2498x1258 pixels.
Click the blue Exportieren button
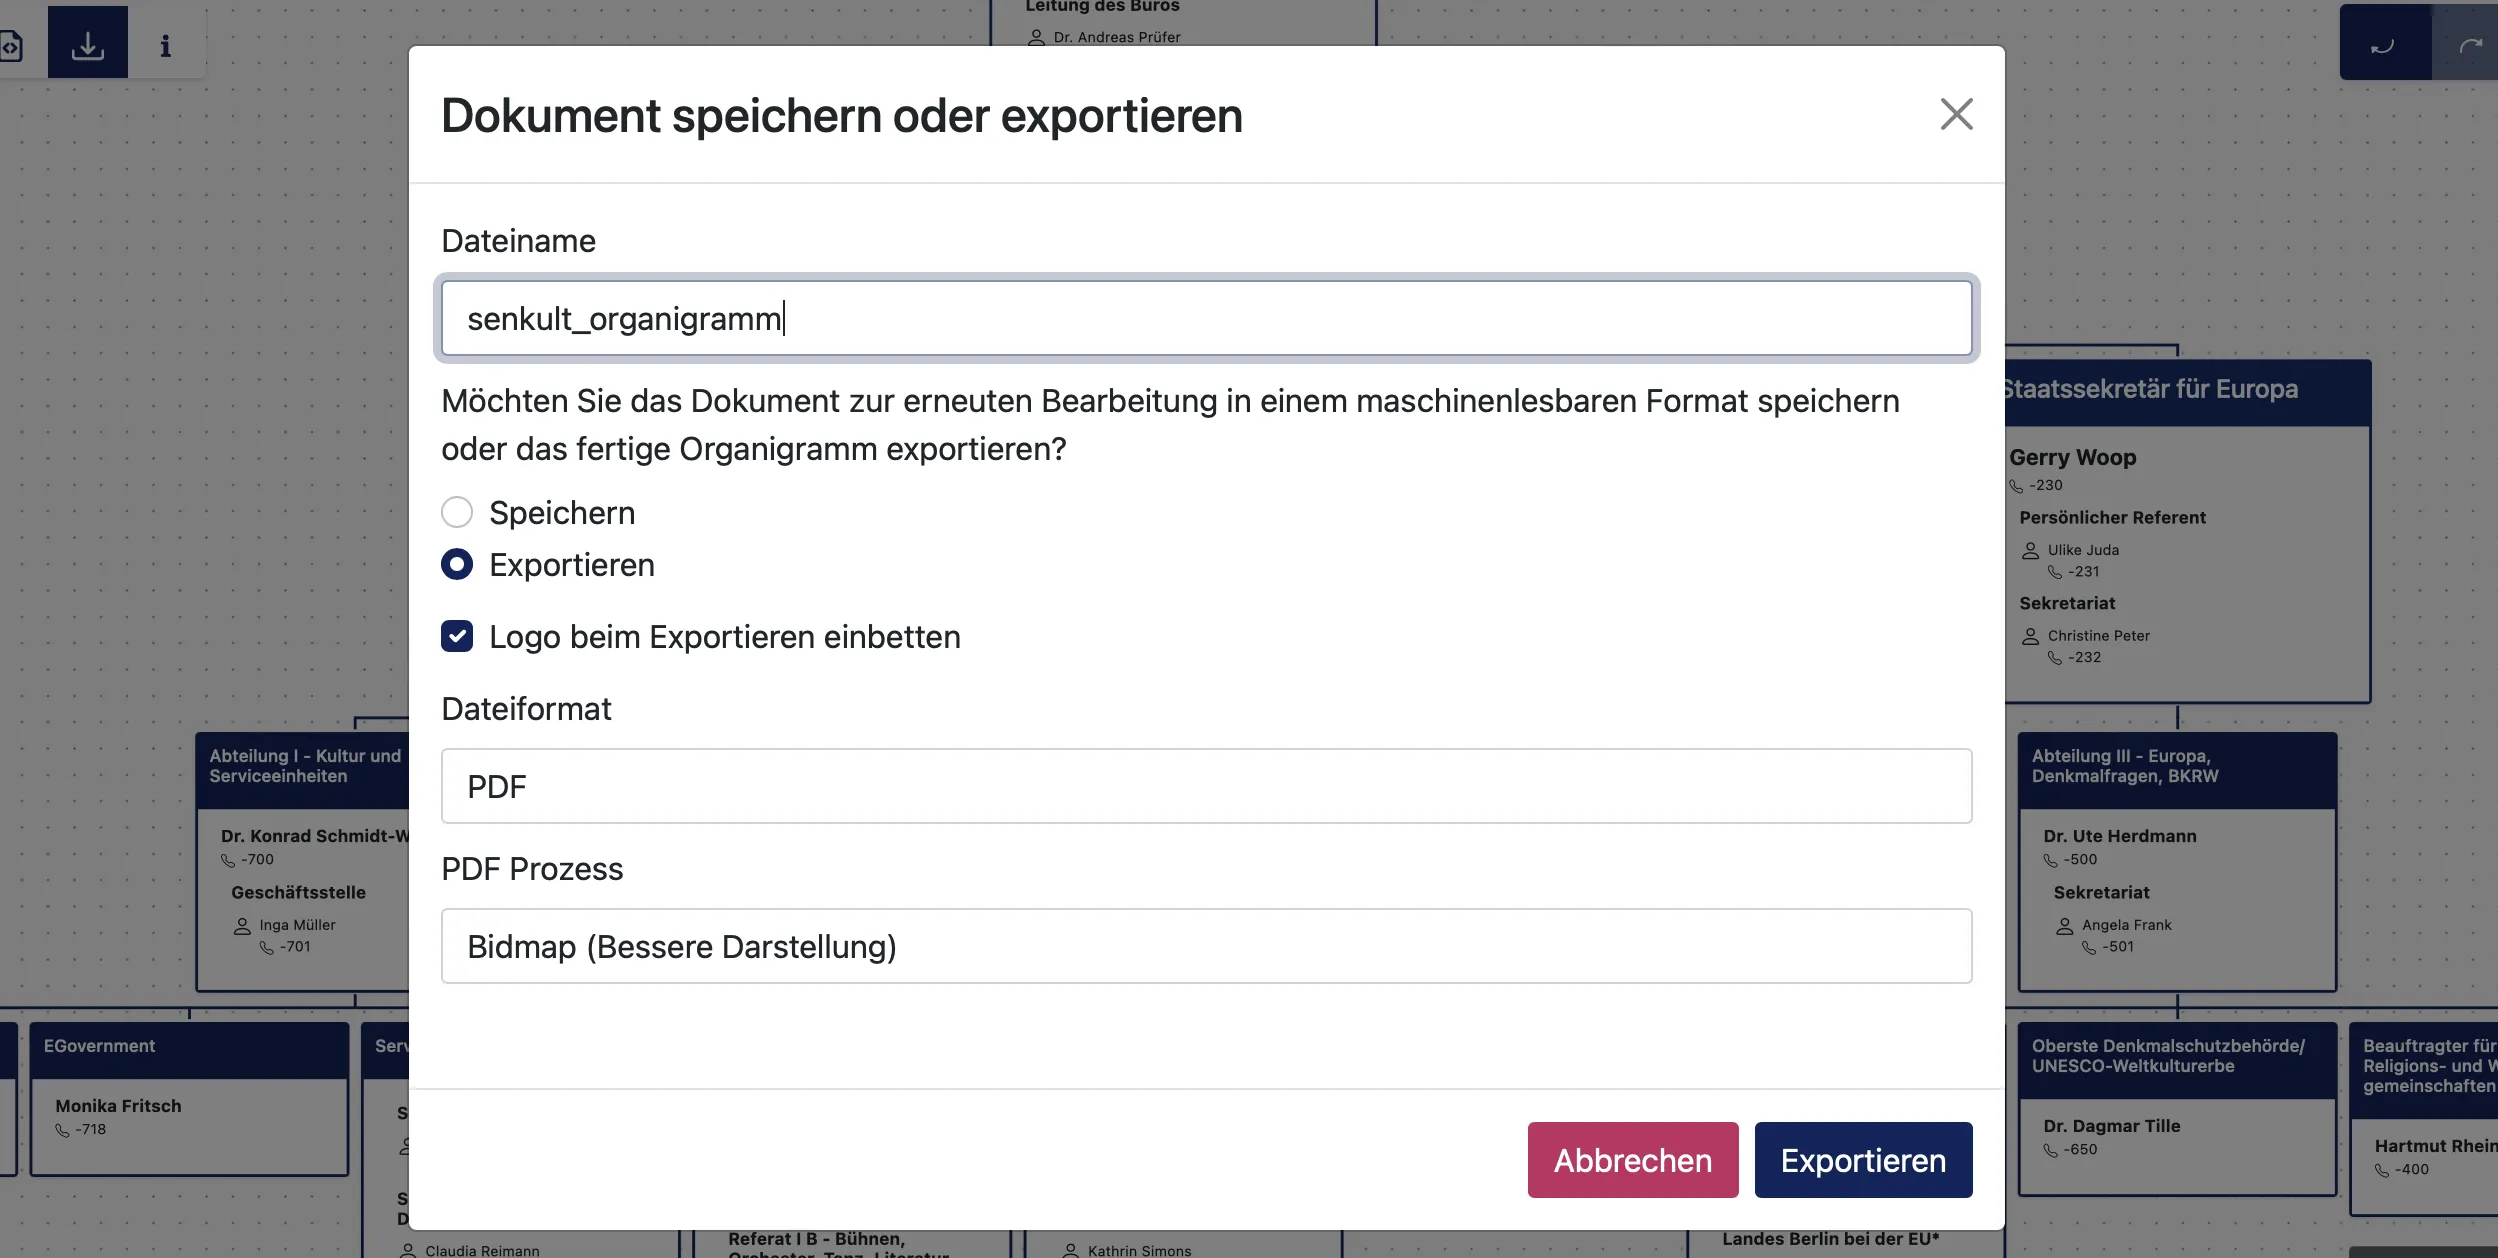(x=1863, y=1160)
